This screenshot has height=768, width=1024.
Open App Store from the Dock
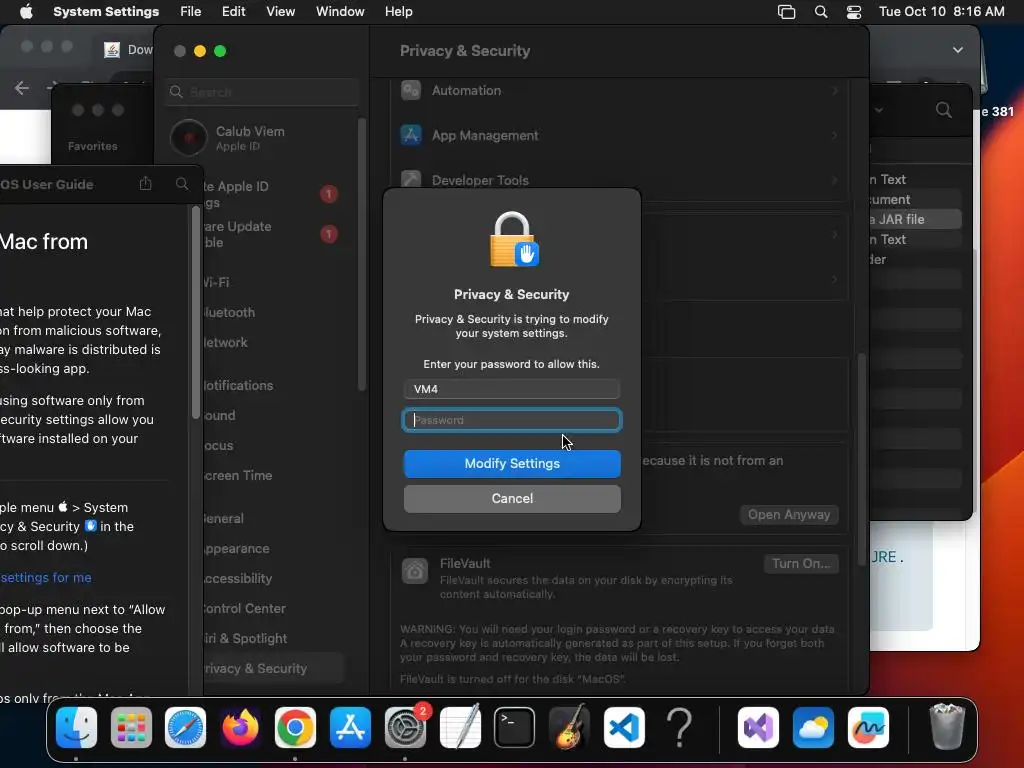click(x=350, y=727)
